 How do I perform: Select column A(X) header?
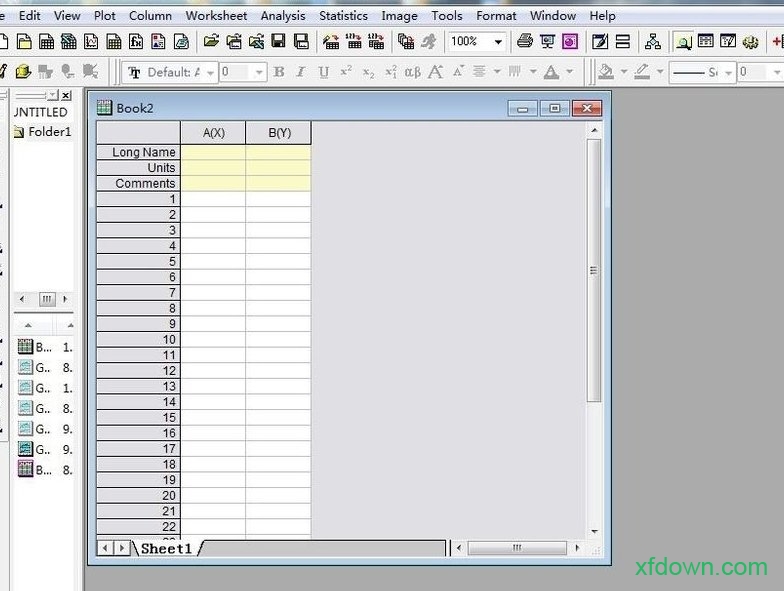(x=213, y=133)
